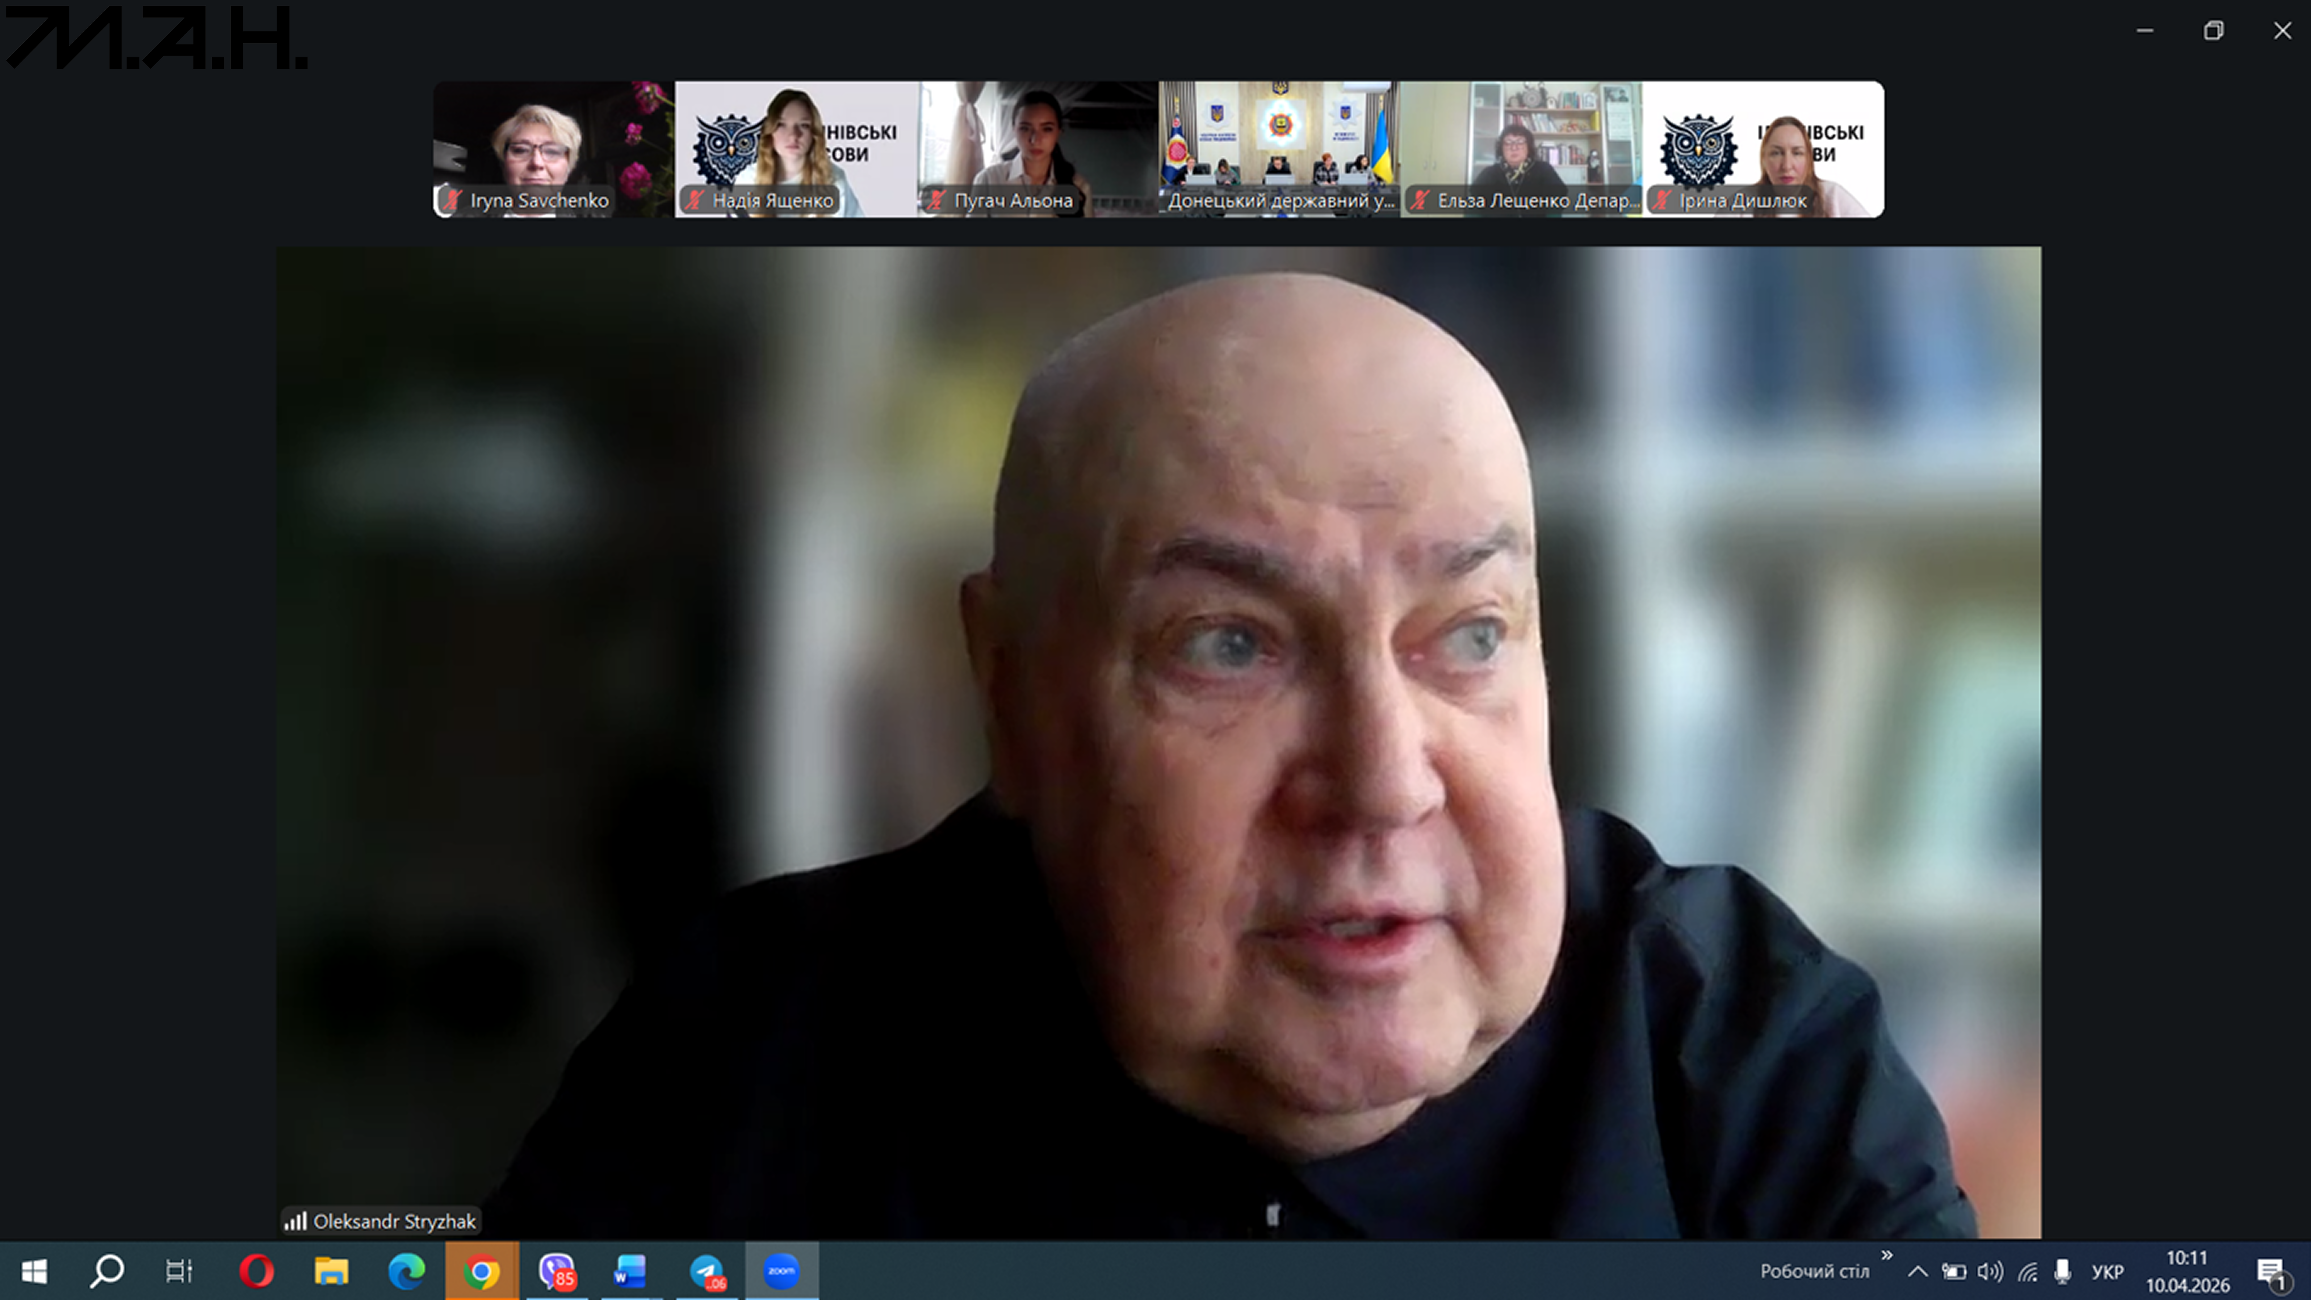Expand Робочий стіл toolbar double chevron
Screen dimensions: 2311x1300
[x=1886, y=1256]
